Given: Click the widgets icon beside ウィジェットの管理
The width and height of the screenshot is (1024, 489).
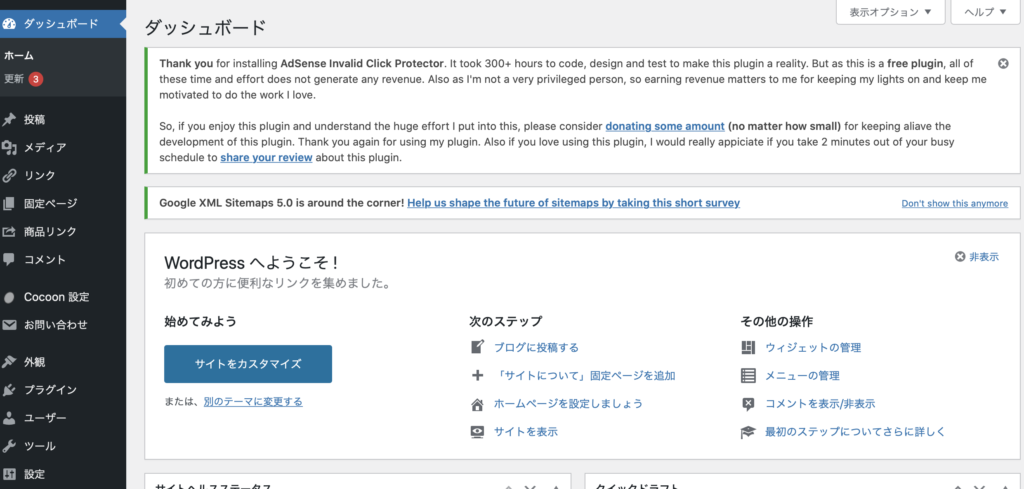Looking at the screenshot, I should [x=748, y=347].
